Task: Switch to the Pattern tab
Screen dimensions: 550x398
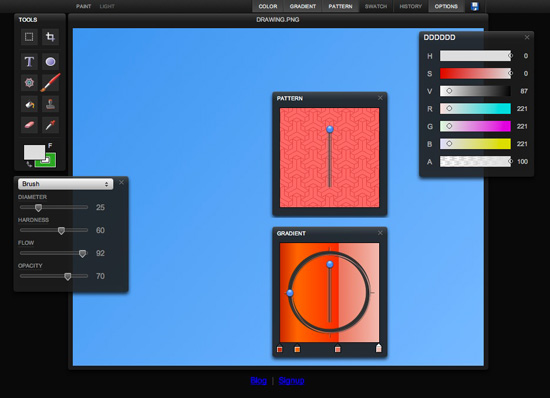Action: (x=340, y=6)
